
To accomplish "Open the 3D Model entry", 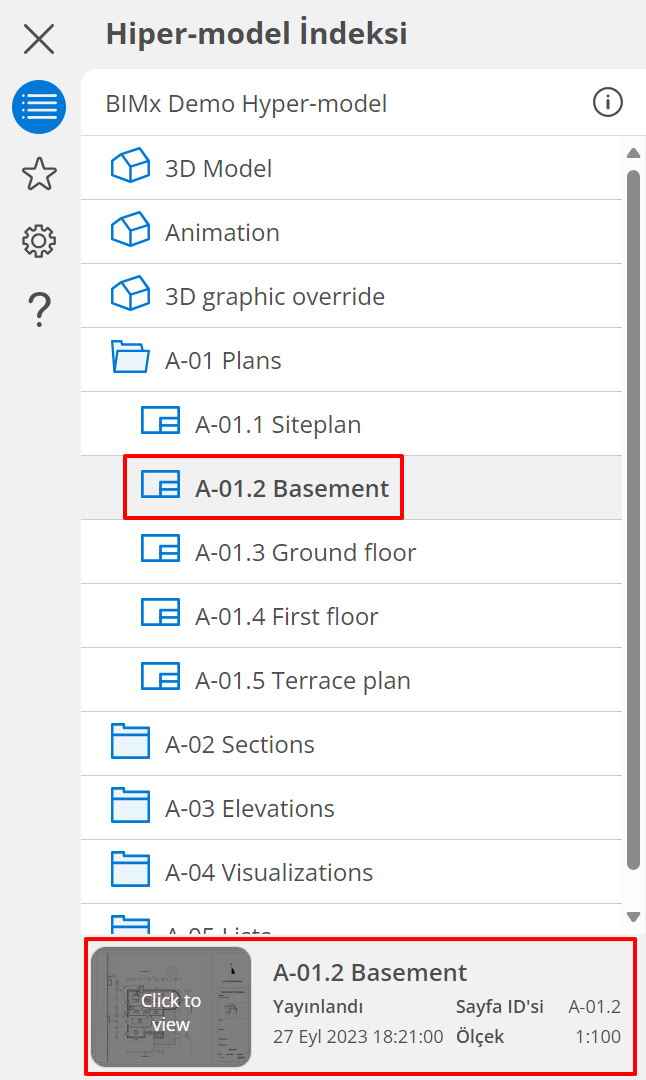I will [x=218, y=168].
